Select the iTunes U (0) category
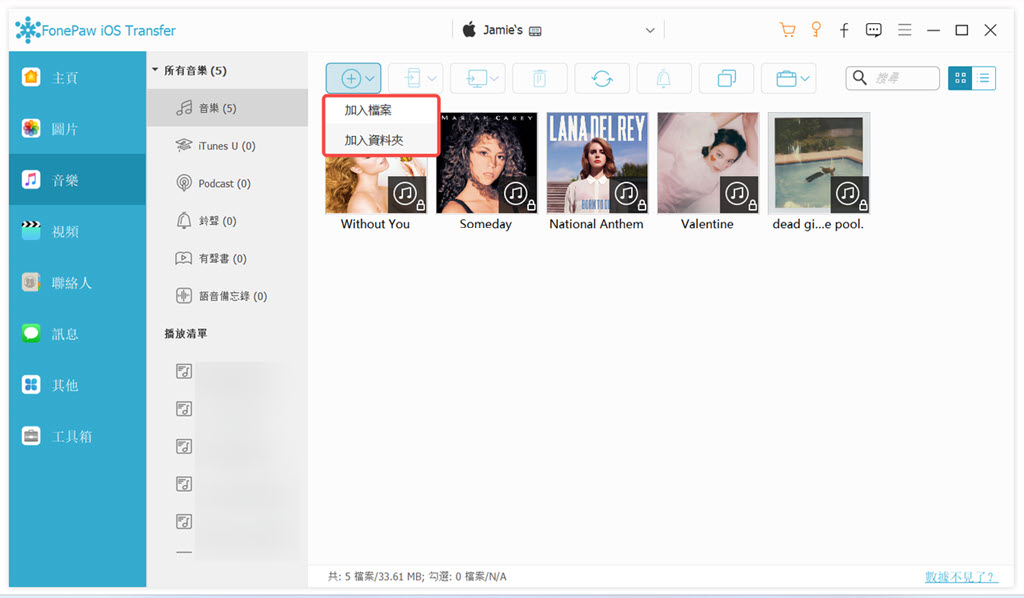 click(227, 146)
